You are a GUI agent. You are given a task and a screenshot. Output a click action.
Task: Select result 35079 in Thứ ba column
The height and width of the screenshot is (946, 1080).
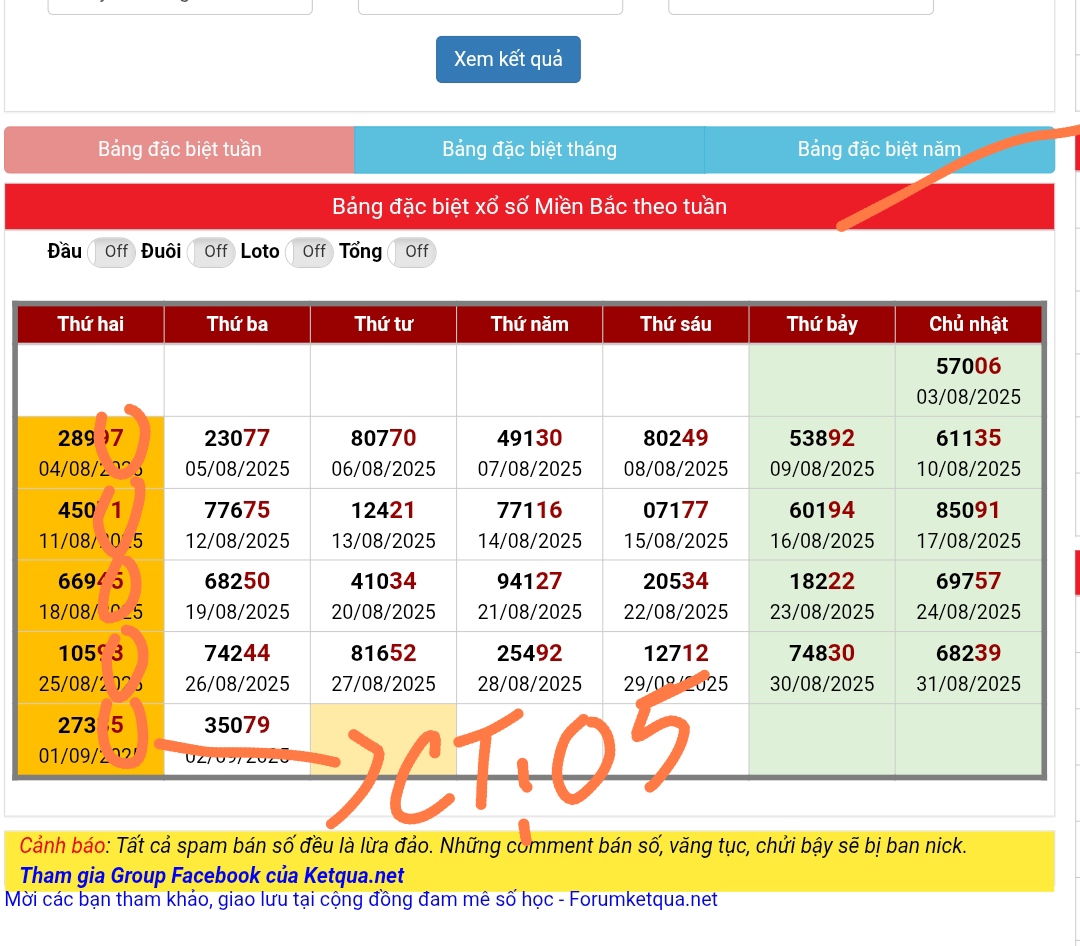coord(237,739)
